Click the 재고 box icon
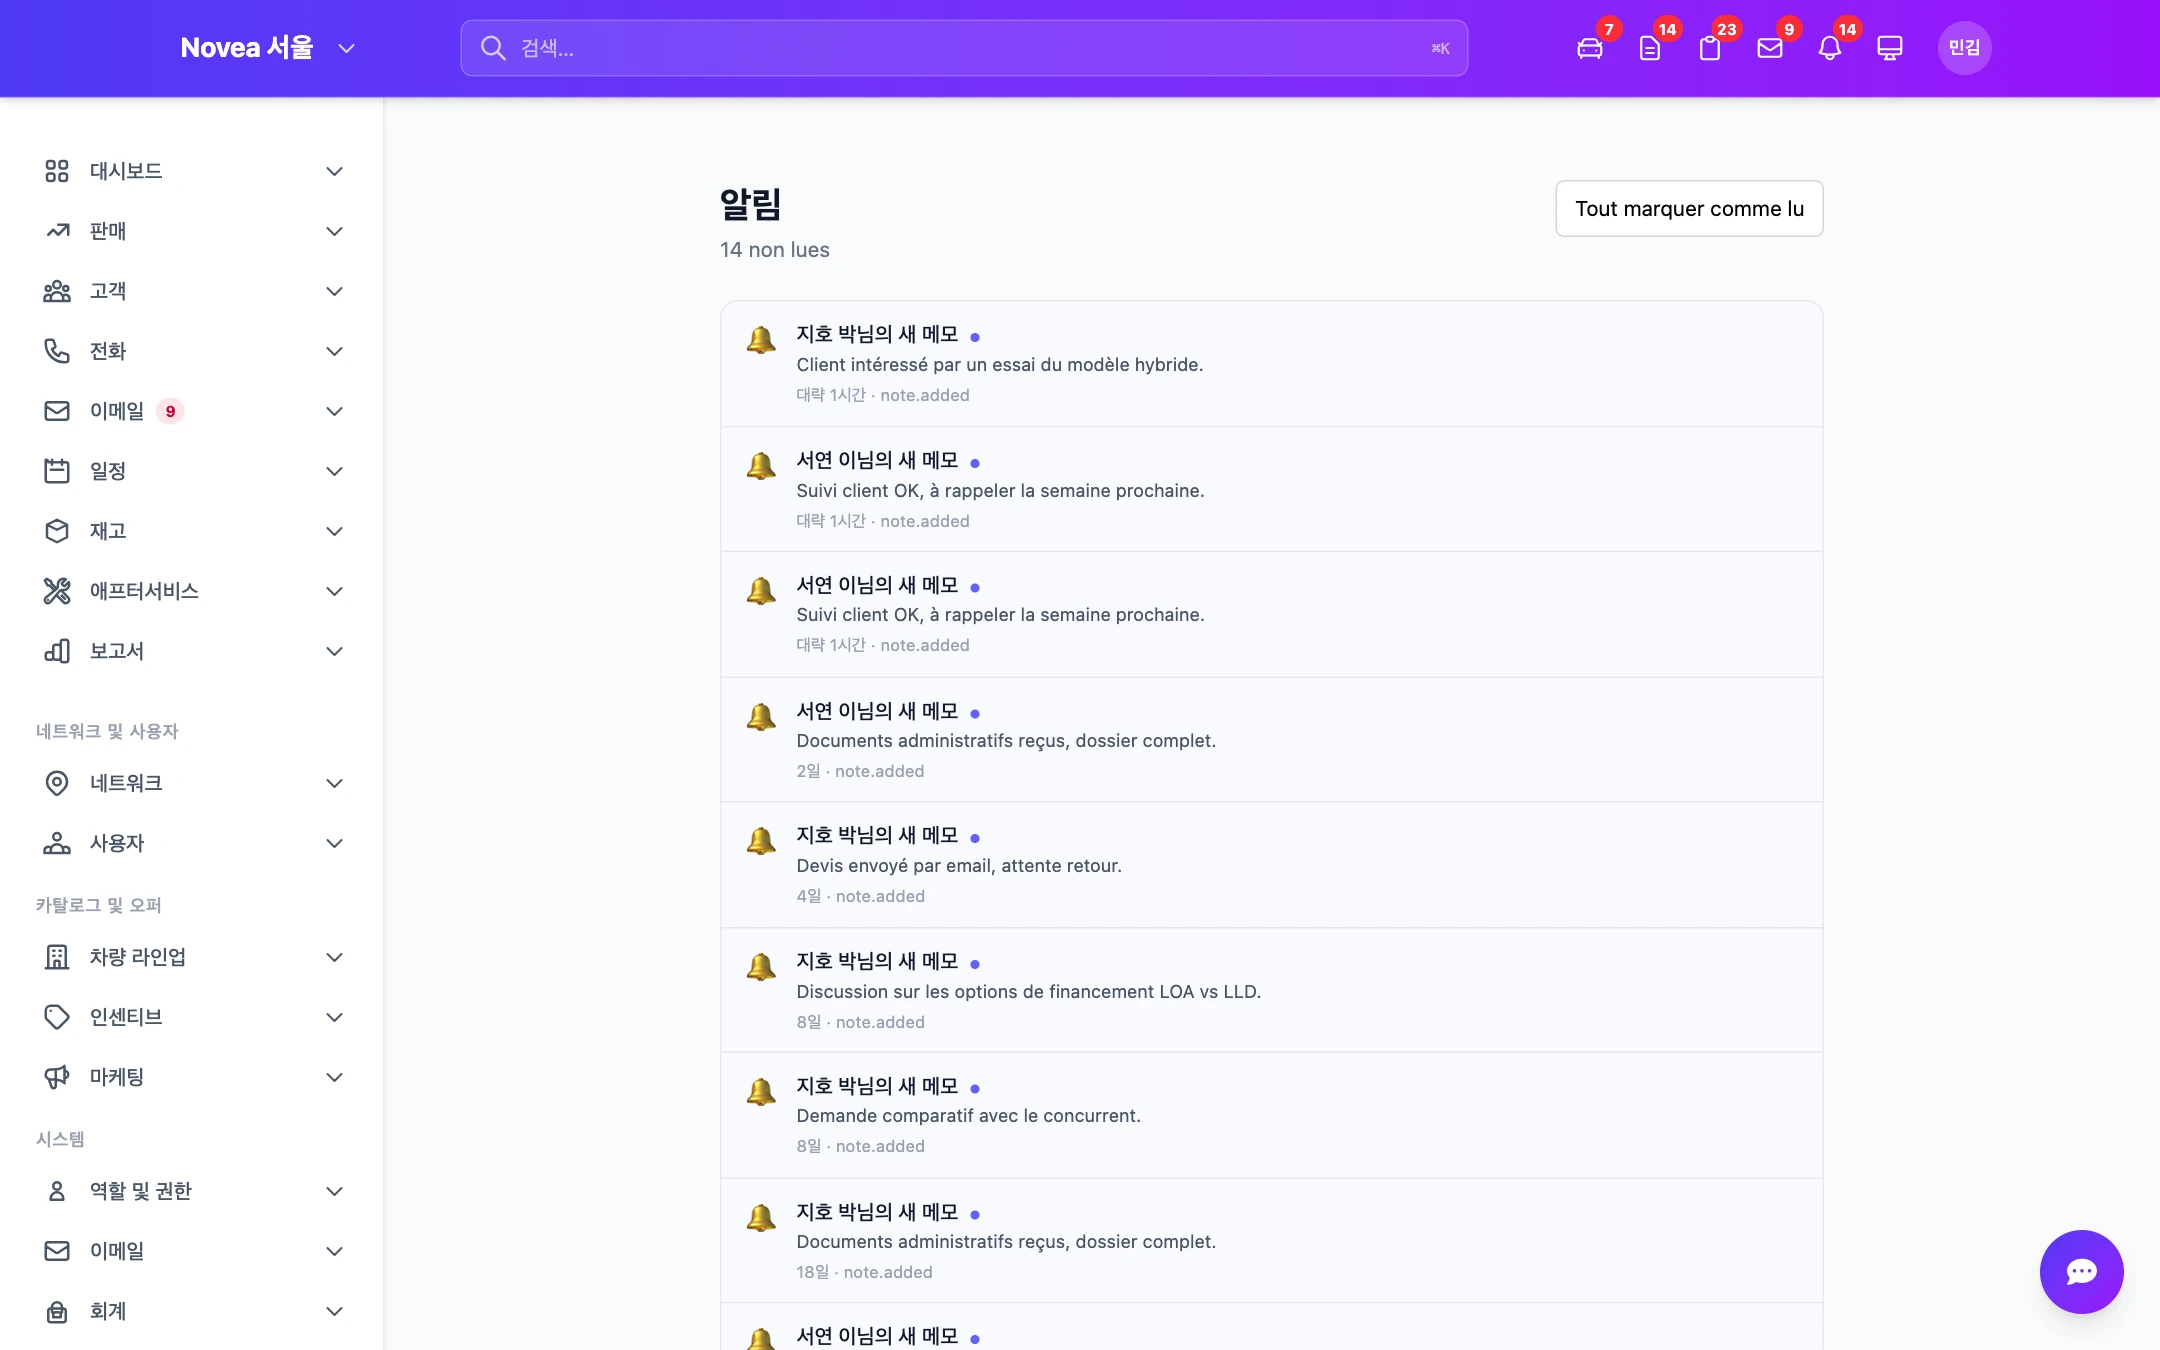Screen dimensions: 2160x1350 [57, 531]
